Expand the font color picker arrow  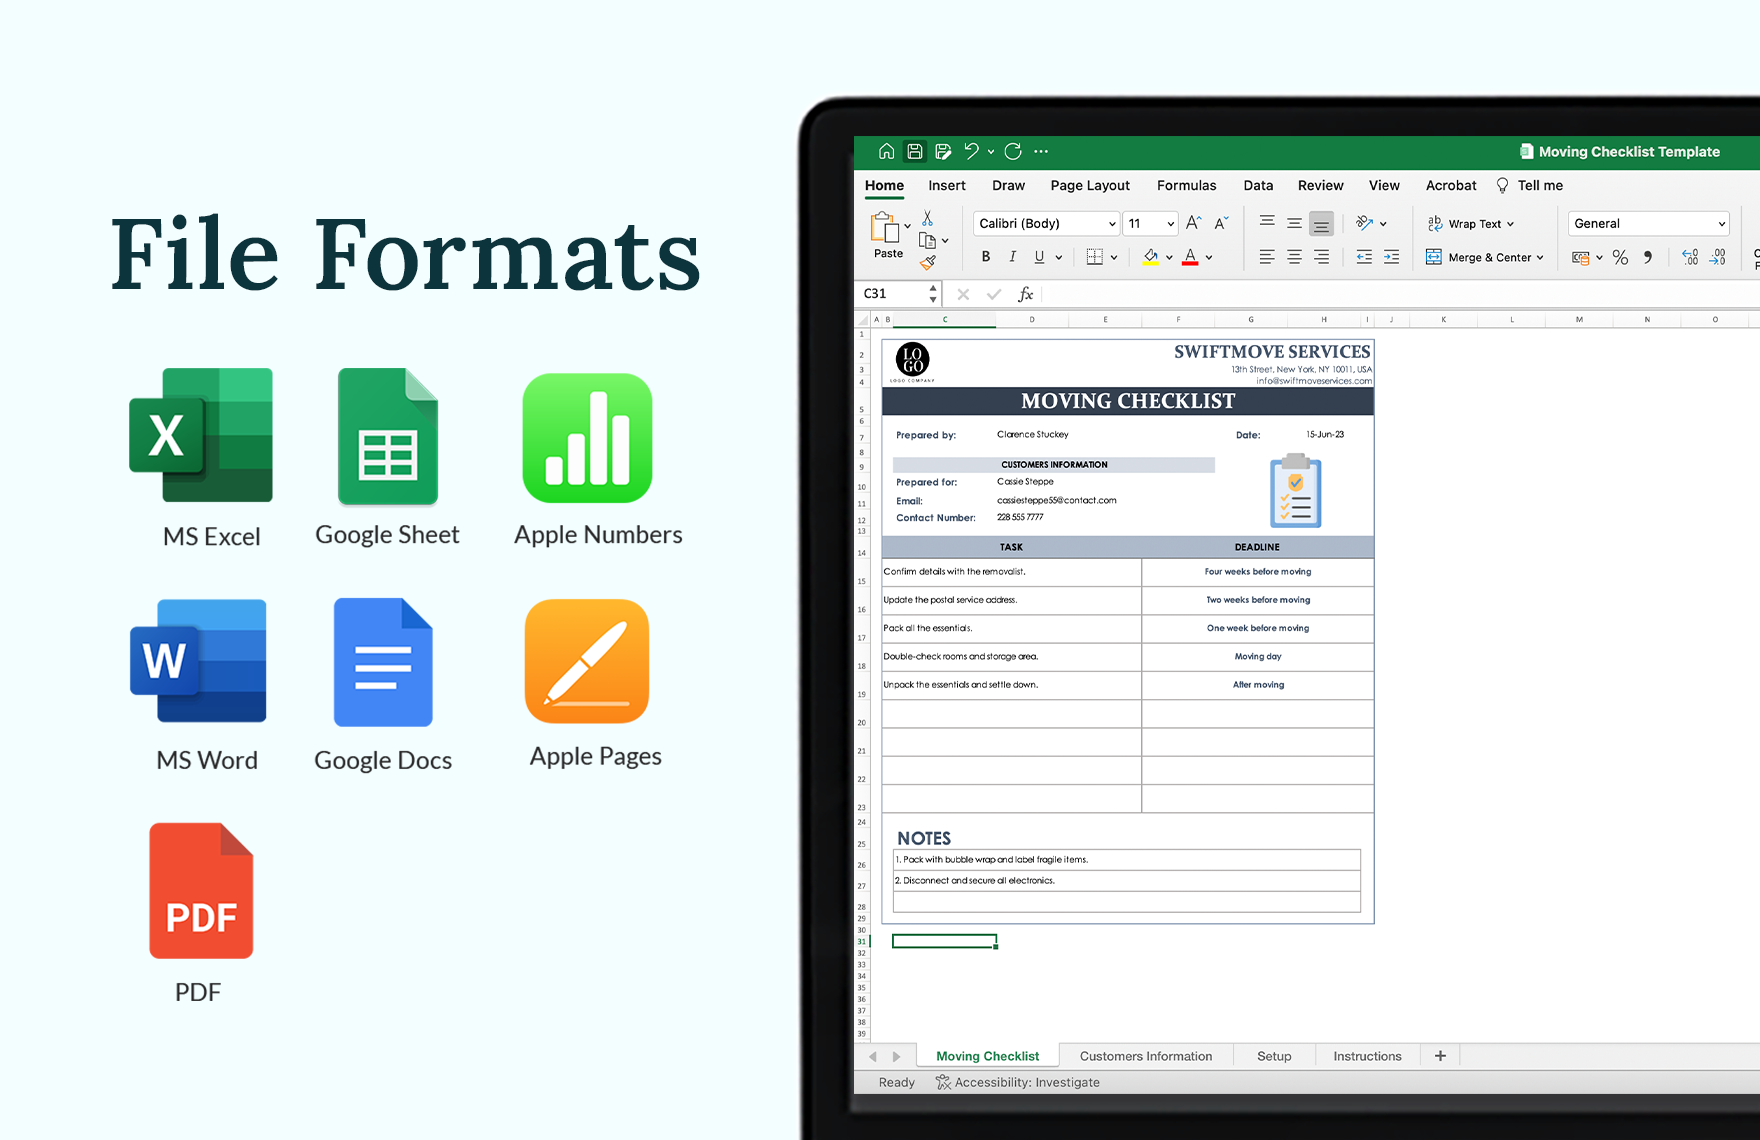[1209, 258]
